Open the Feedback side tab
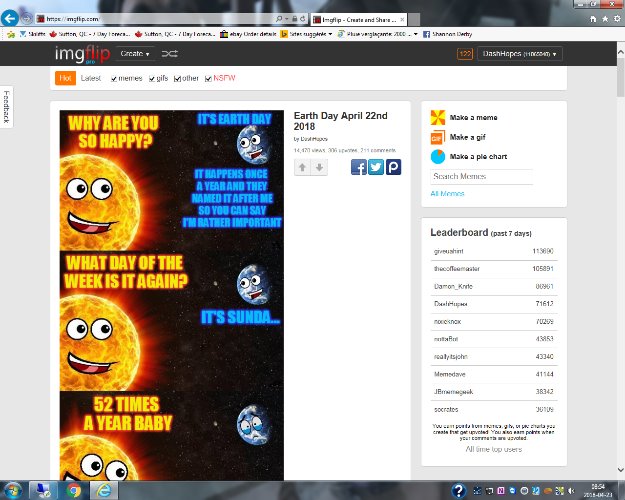Screen dimensions: 625x500 (6, 106)
